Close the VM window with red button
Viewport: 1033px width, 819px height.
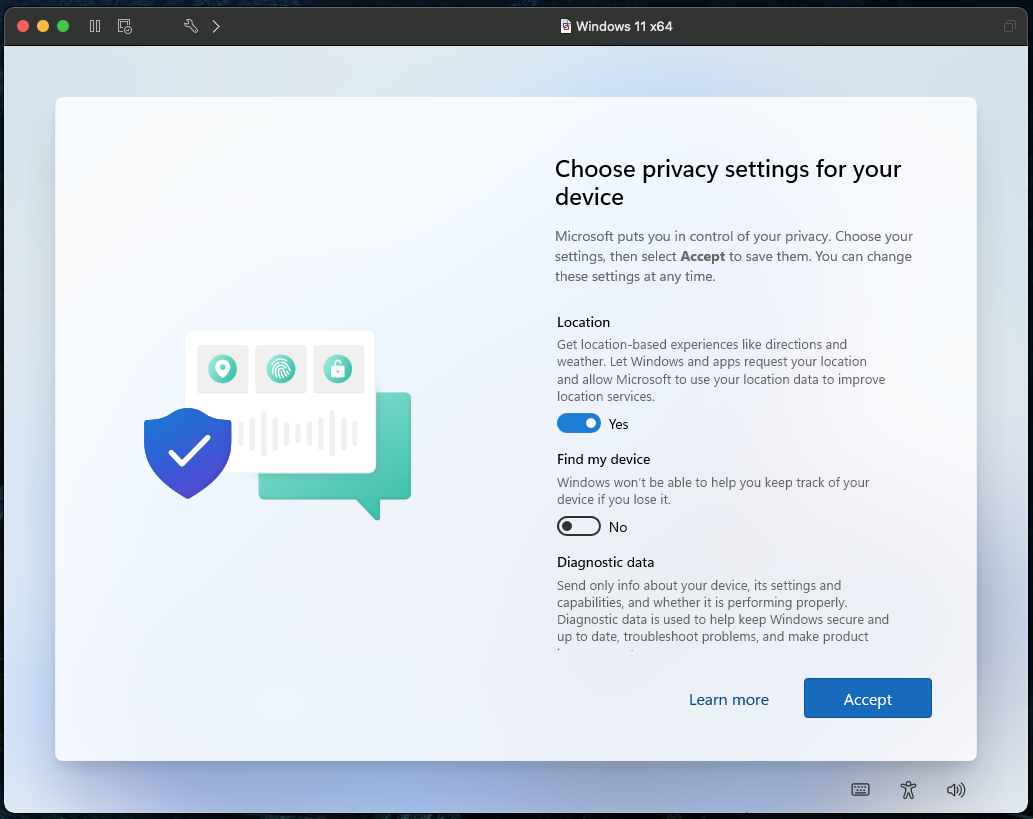click(23, 26)
